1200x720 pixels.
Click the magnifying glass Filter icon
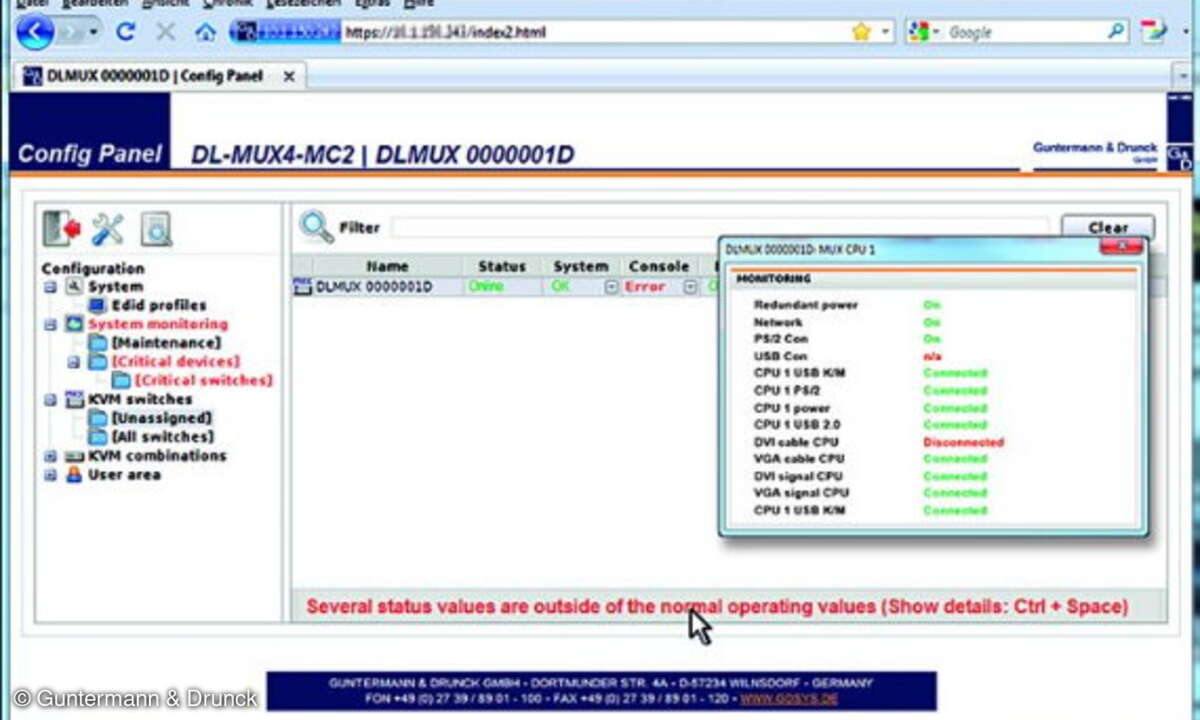316,227
